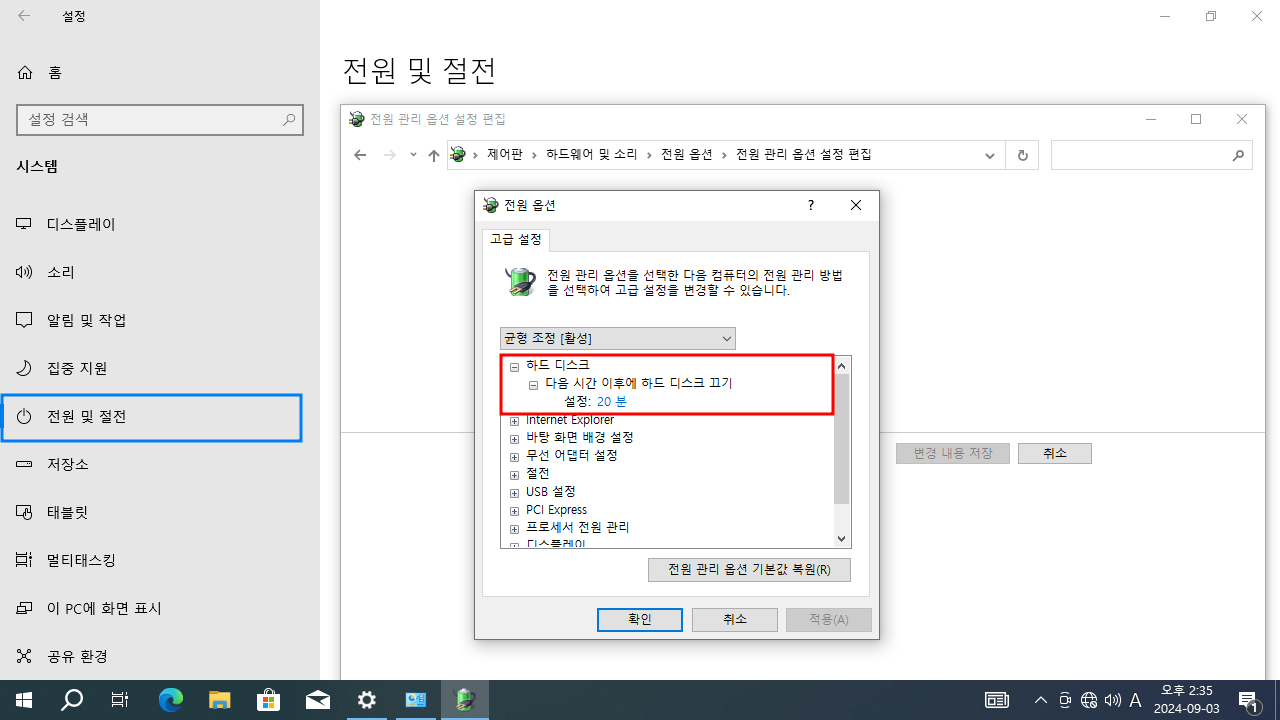Click Back arrow in Control Panel window
This screenshot has width=1280, height=720.
361,155
